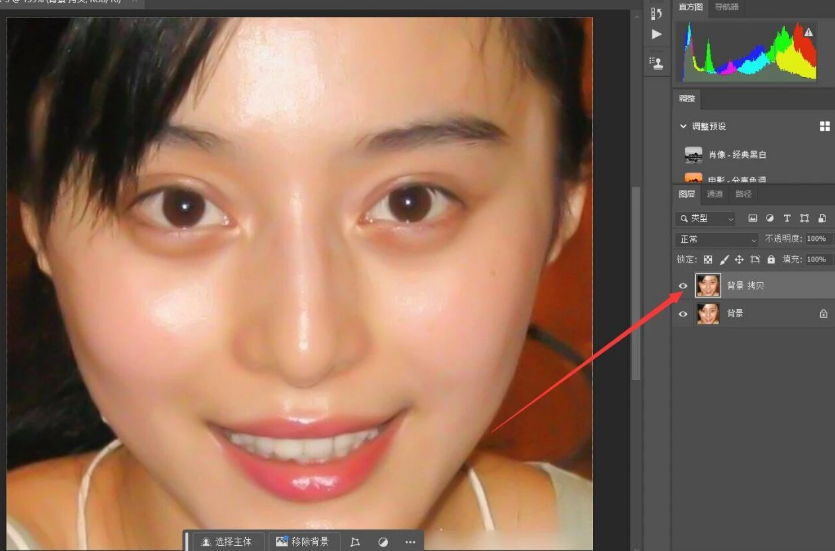Open the Actions panel play icon

coord(657,34)
